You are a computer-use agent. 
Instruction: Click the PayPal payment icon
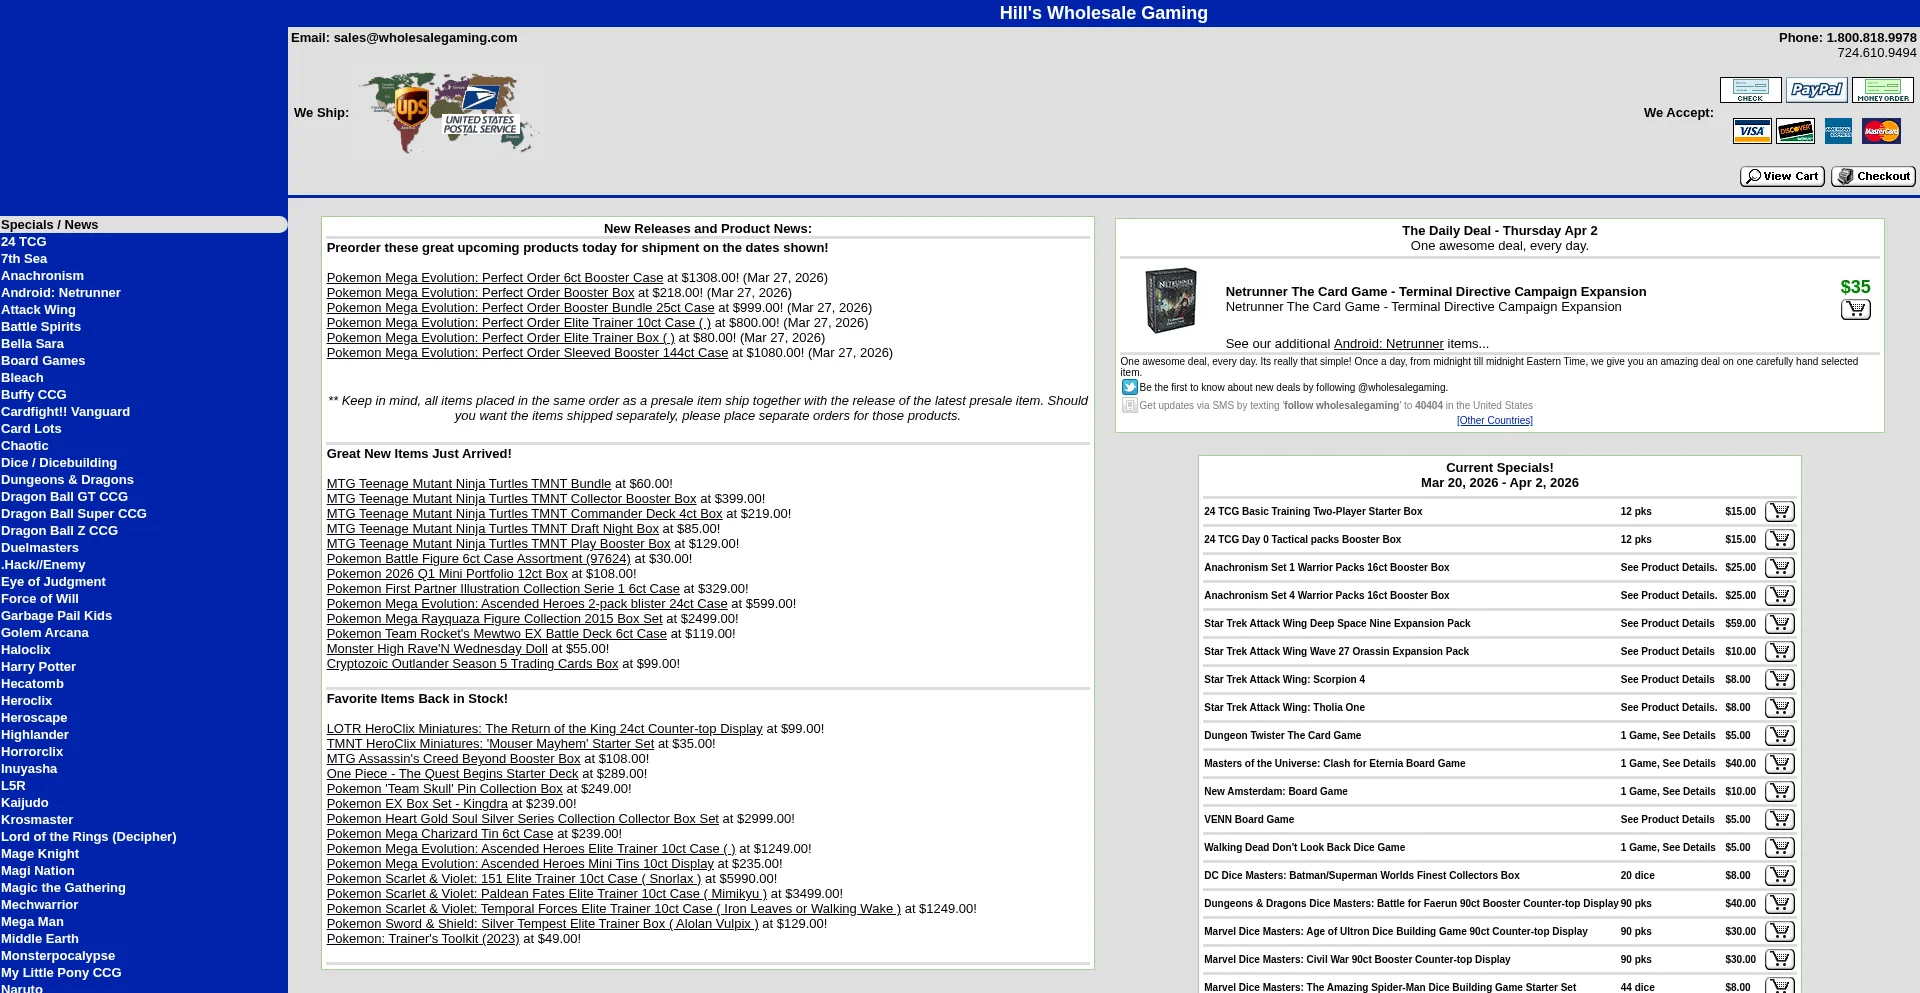1817,90
